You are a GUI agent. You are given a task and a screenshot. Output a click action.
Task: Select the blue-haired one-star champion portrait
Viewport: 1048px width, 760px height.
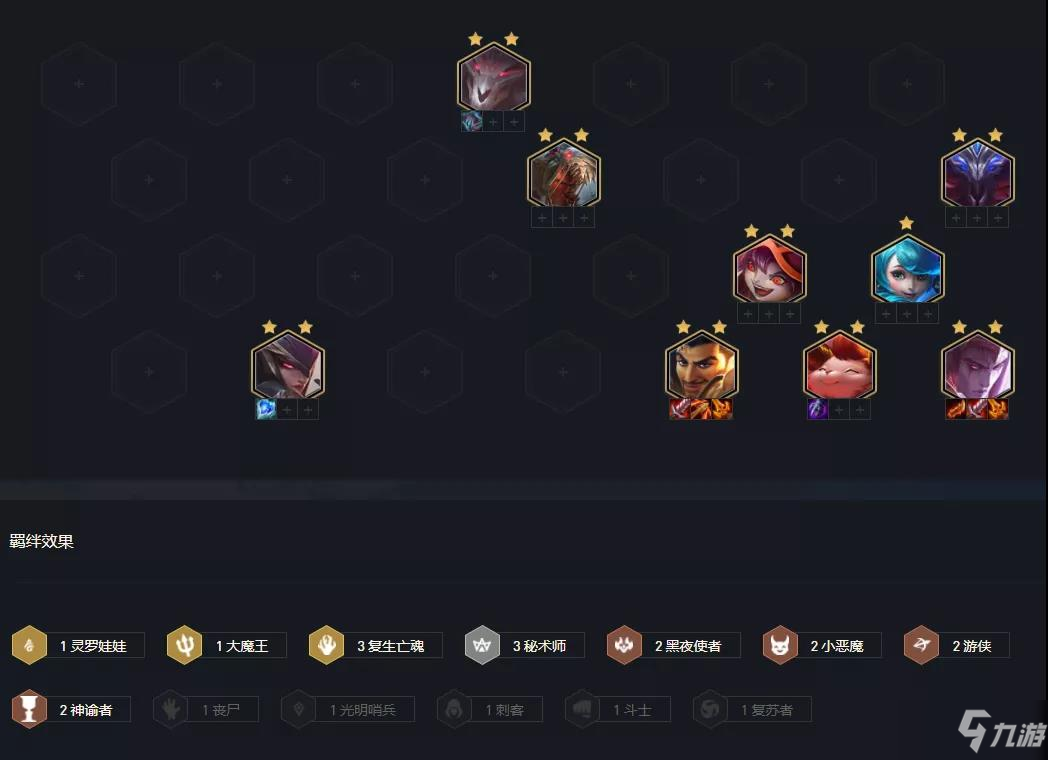(x=908, y=269)
